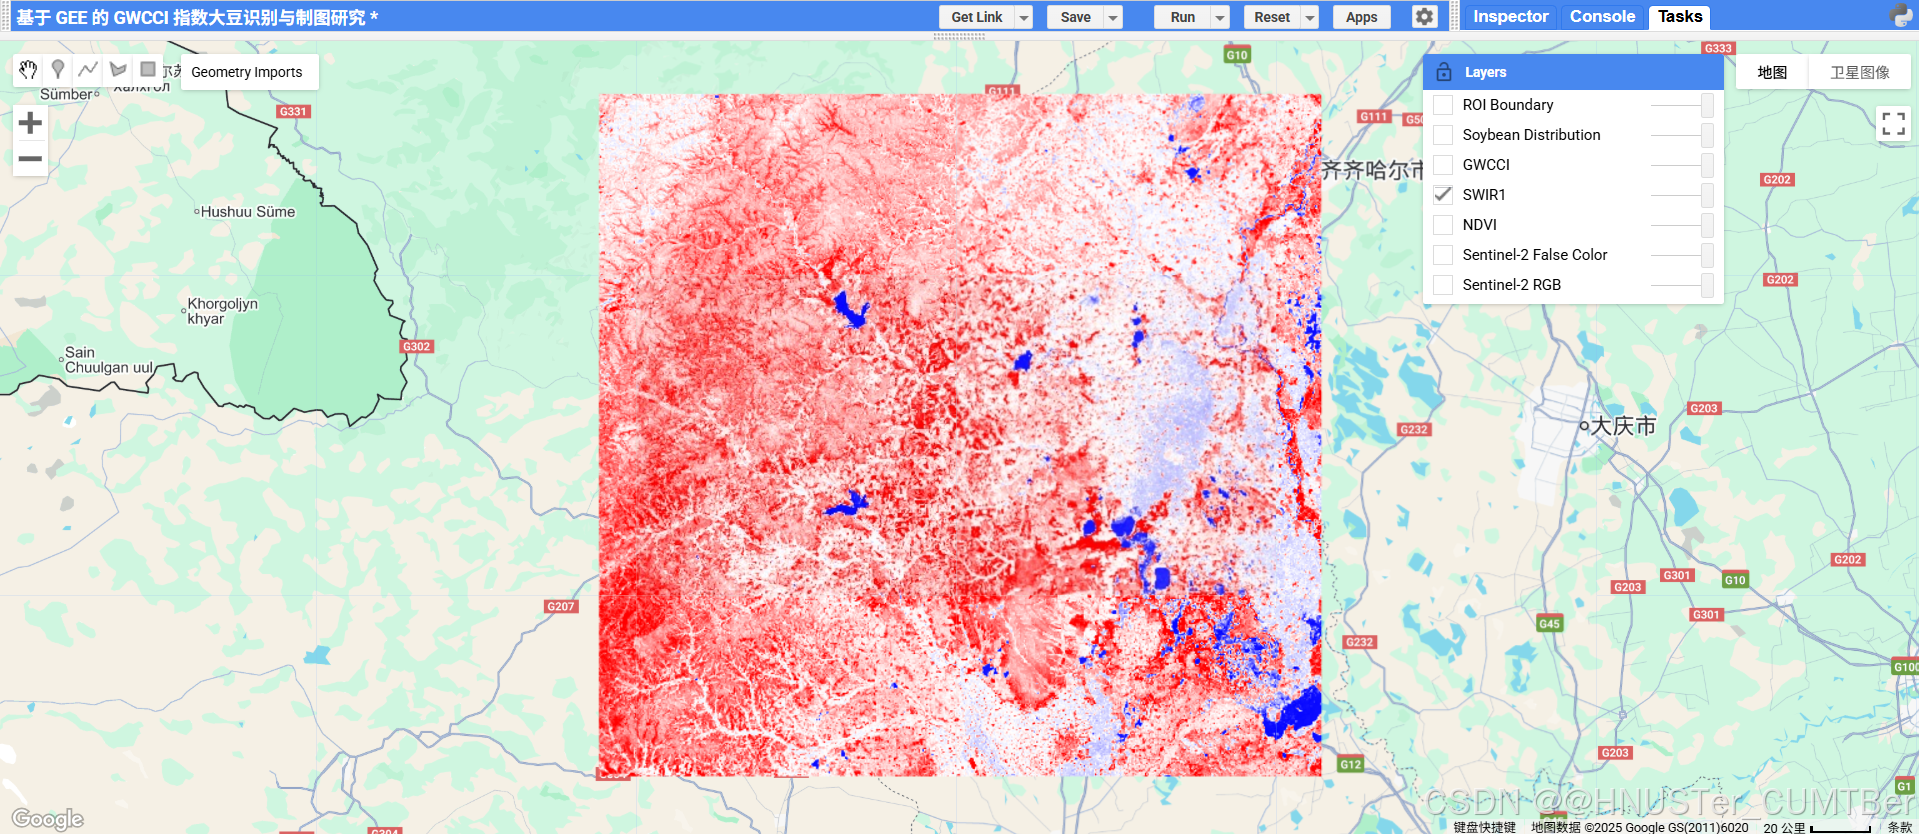1919x834 pixels.
Task: Open the Google logo link
Action: [x=47, y=819]
